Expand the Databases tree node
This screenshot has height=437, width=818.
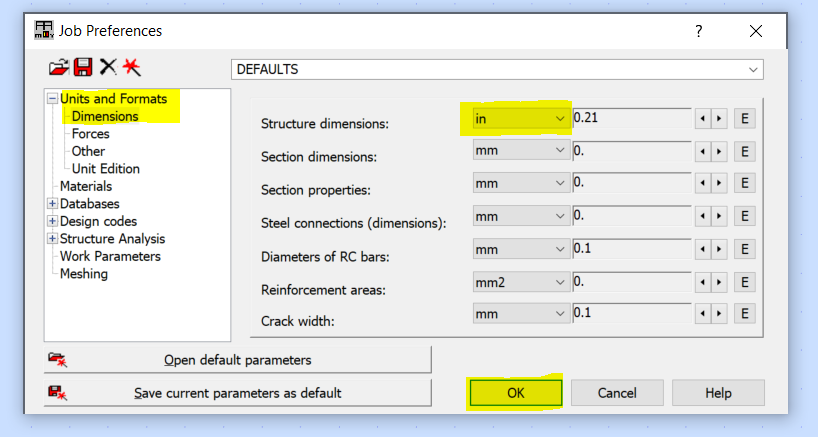click(x=52, y=204)
